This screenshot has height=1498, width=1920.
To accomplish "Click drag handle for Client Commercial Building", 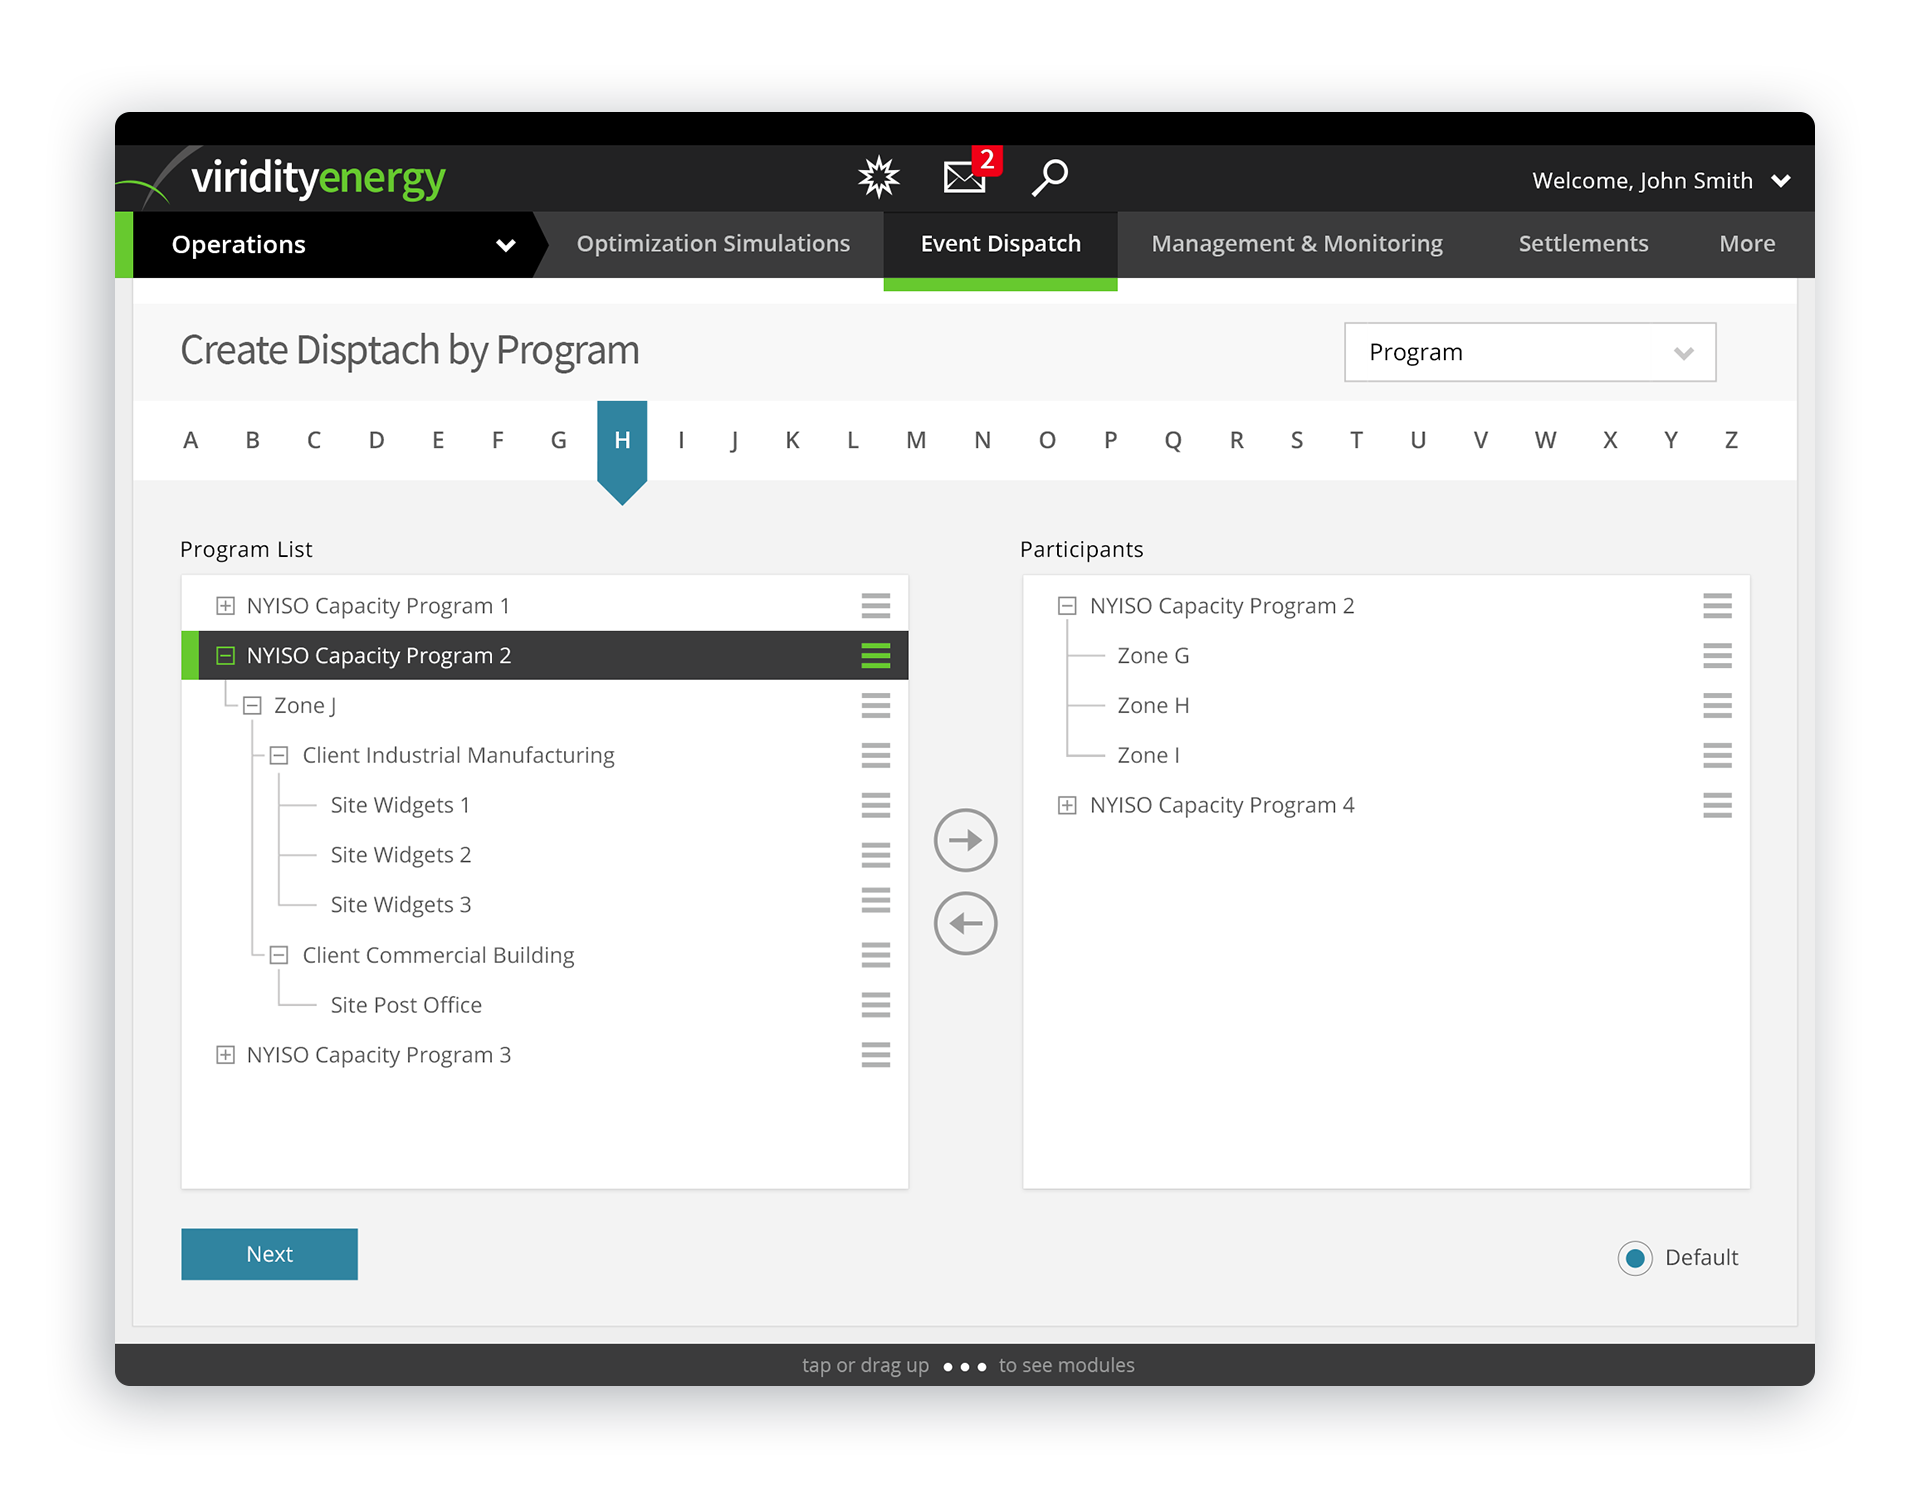I will [875, 955].
